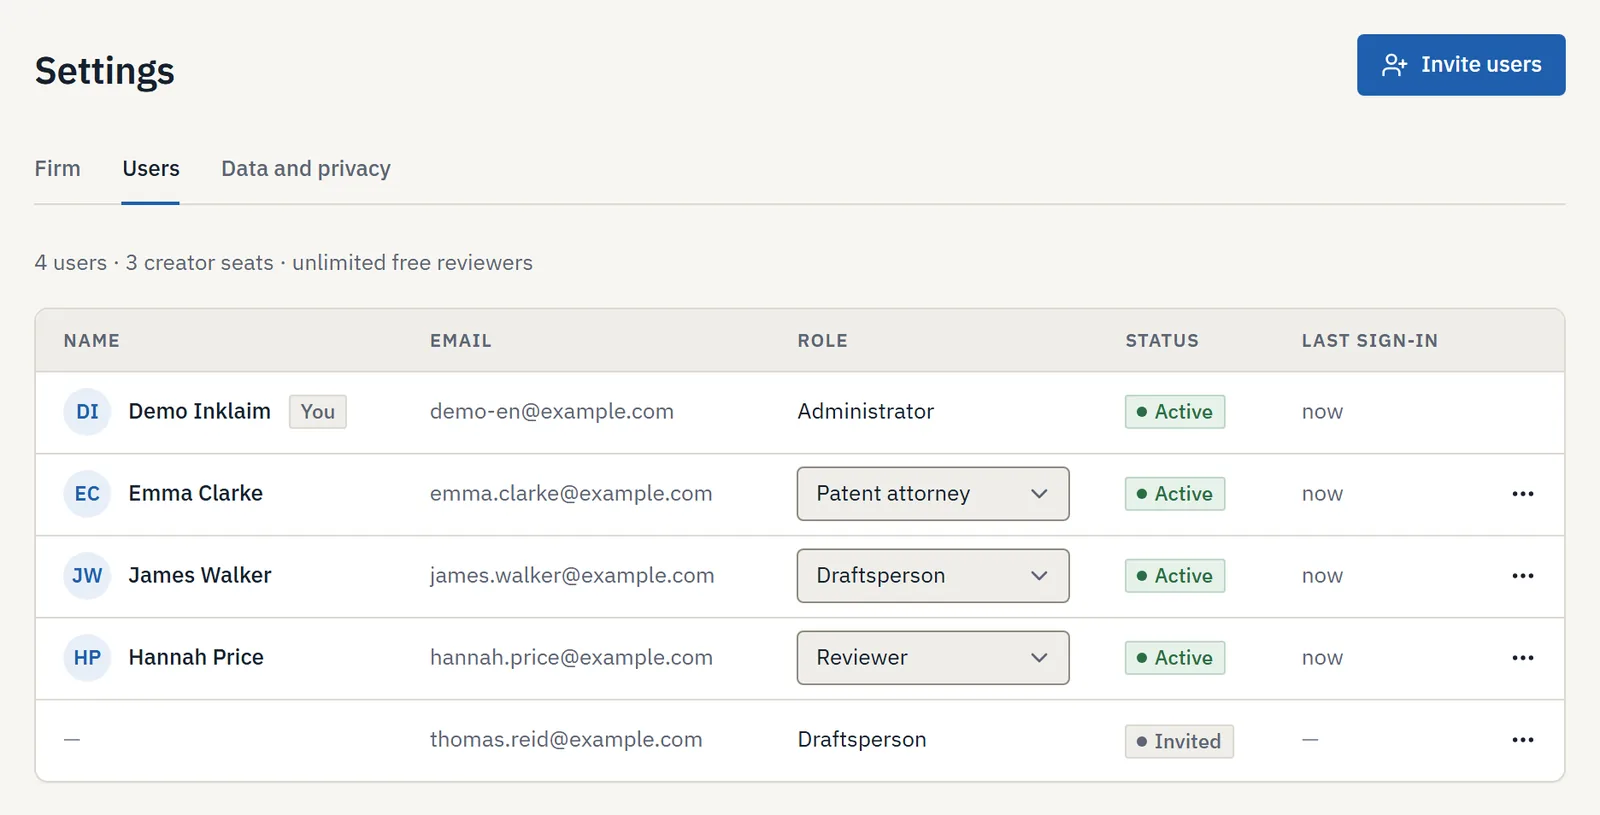1600x815 pixels.
Task: Click the email demo-en@example.com
Action: (x=552, y=411)
